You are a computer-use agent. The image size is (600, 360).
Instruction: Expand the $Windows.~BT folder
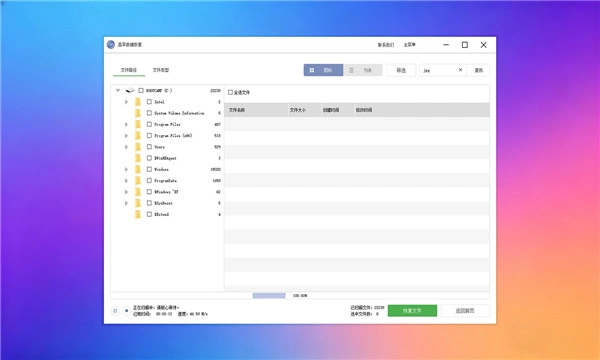click(x=126, y=192)
